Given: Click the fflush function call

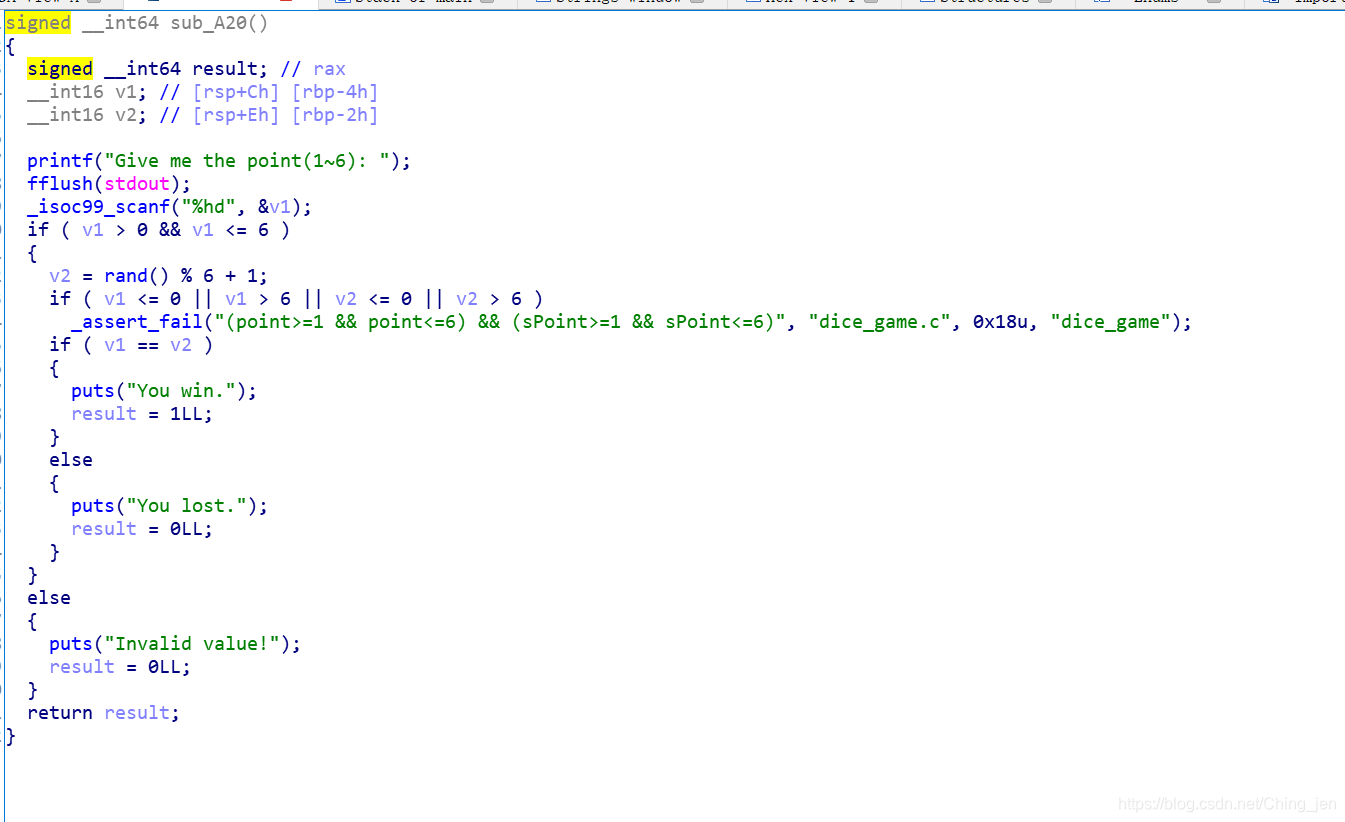Looking at the screenshot, I should [60, 184].
